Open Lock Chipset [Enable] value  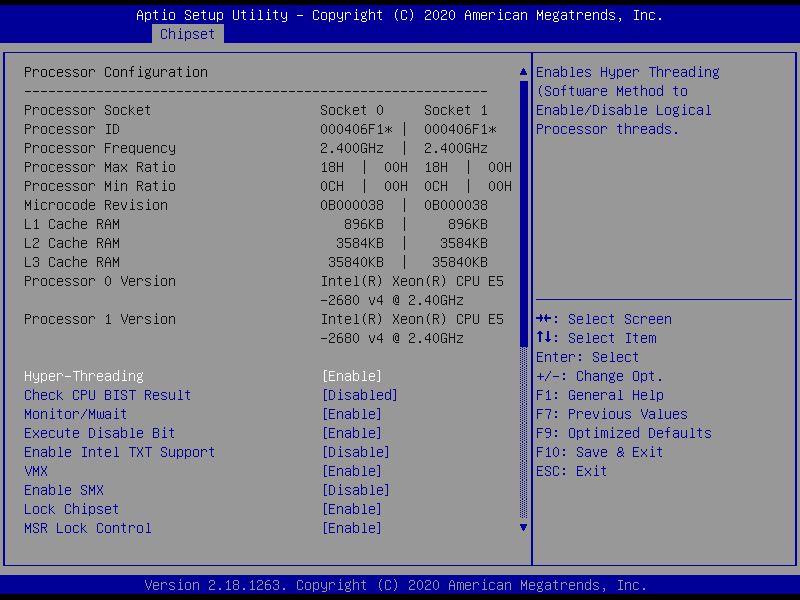[352, 509]
